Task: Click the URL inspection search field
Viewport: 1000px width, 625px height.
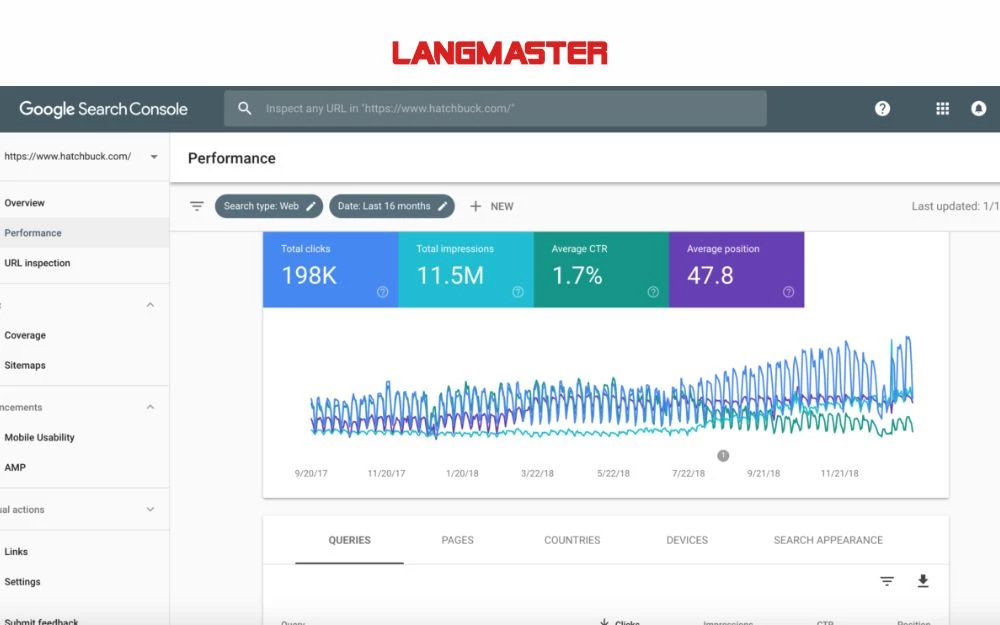Action: pos(497,108)
